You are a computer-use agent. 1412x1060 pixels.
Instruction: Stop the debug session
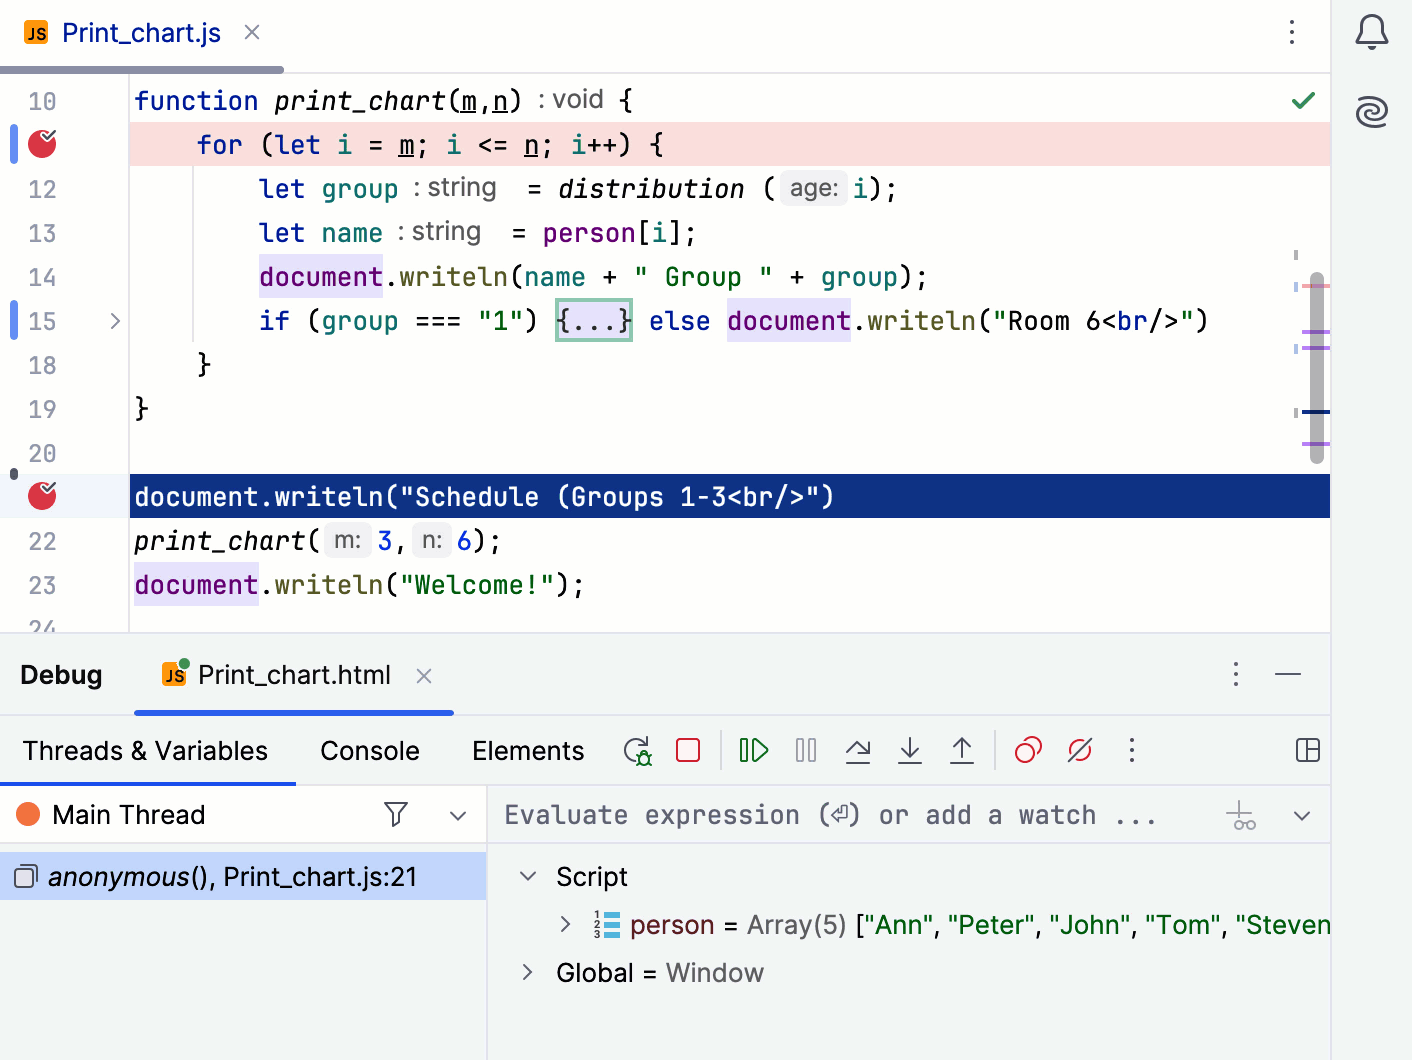(688, 750)
